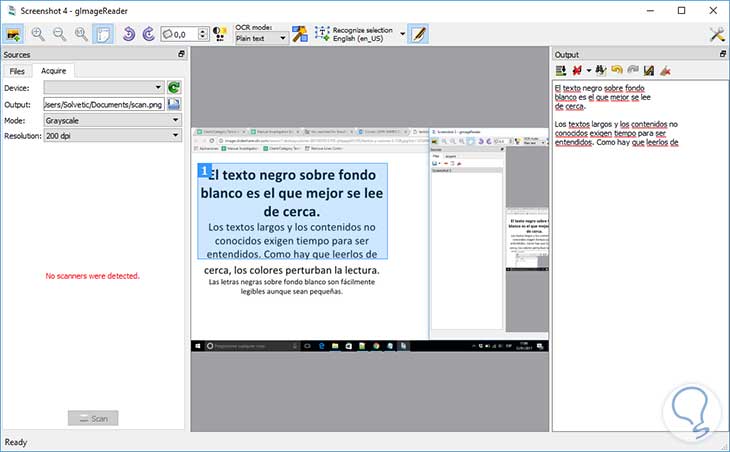Click the 'Sources' panel title
The width and height of the screenshot is (730, 452).
[x=17, y=54]
